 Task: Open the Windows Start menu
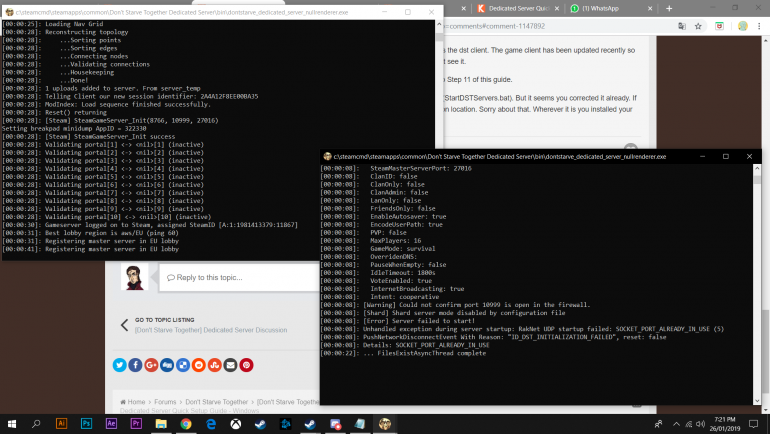click(x=13, y=424)
